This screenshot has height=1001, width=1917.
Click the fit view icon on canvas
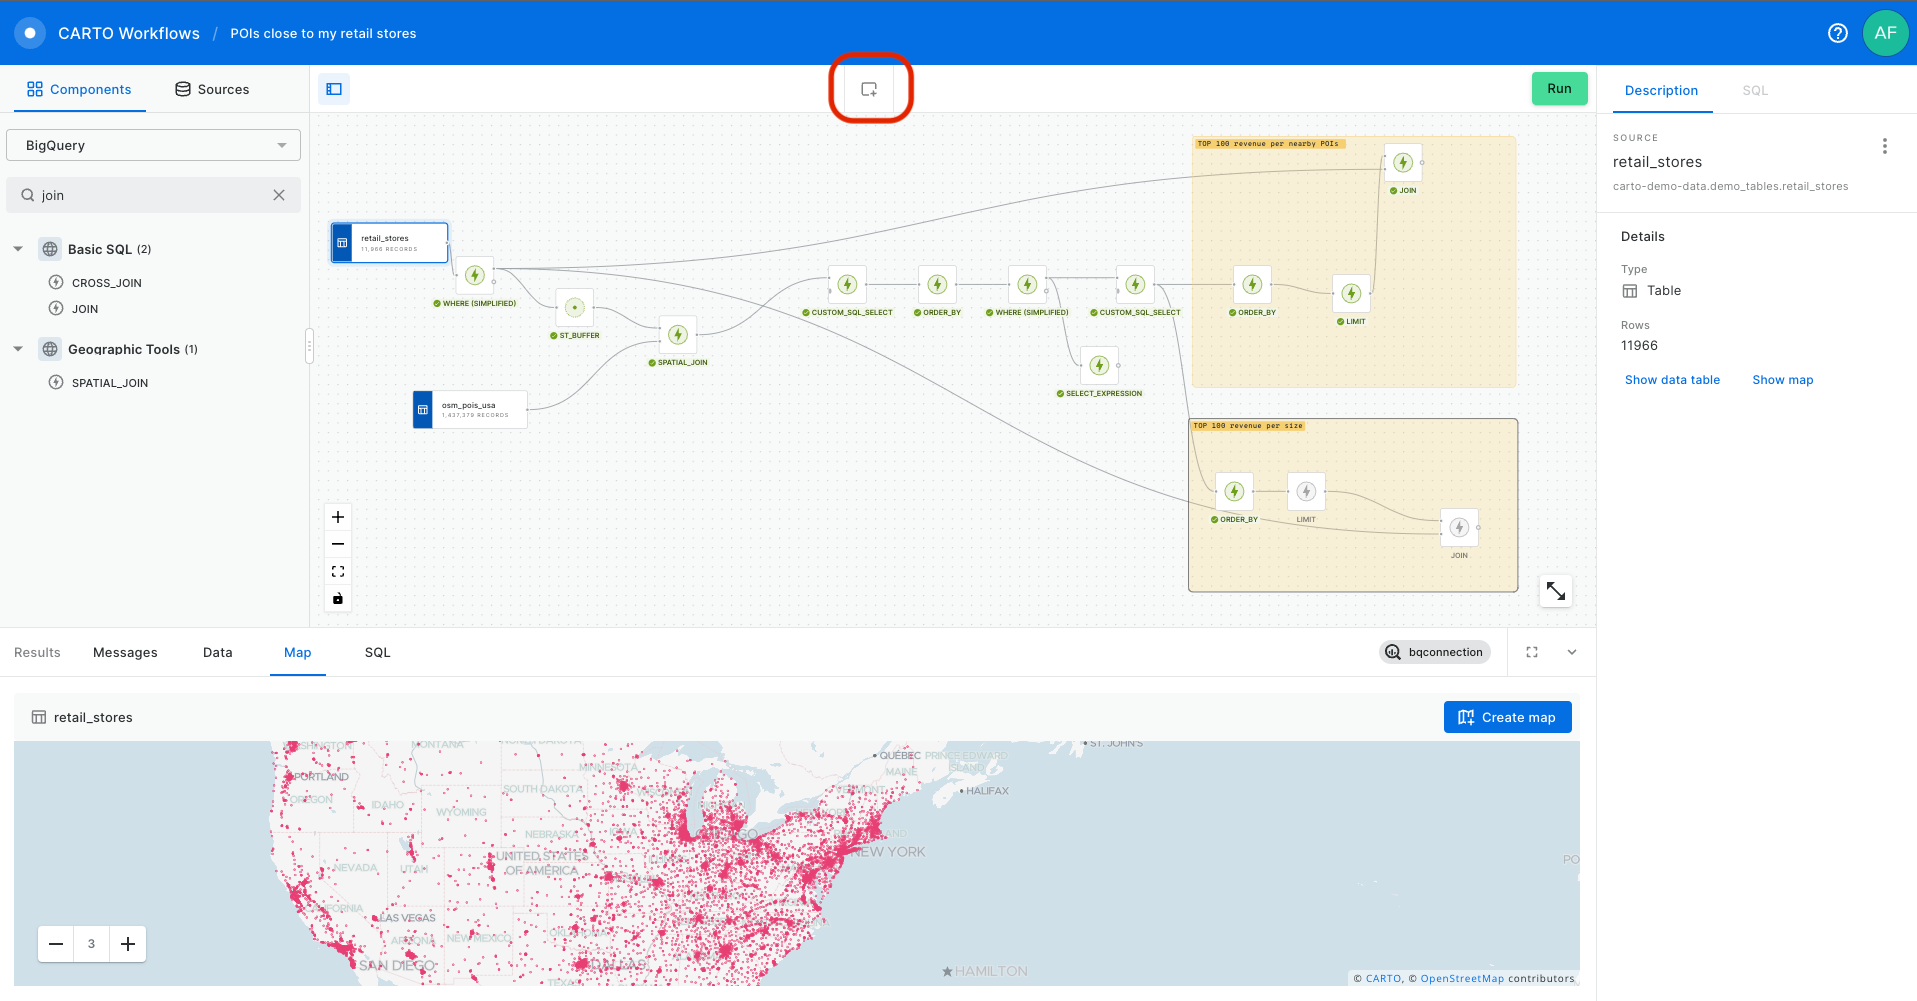[338, 571]
